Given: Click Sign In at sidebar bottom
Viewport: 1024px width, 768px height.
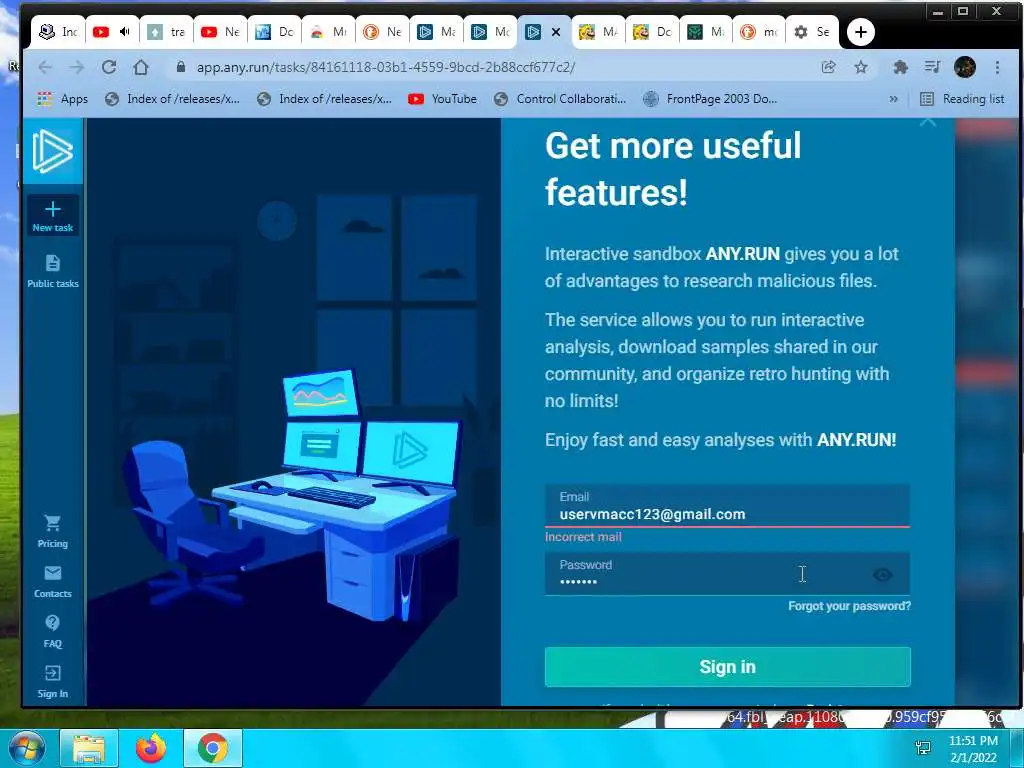Looking at the screenshot, I should [x=52, y=682].
